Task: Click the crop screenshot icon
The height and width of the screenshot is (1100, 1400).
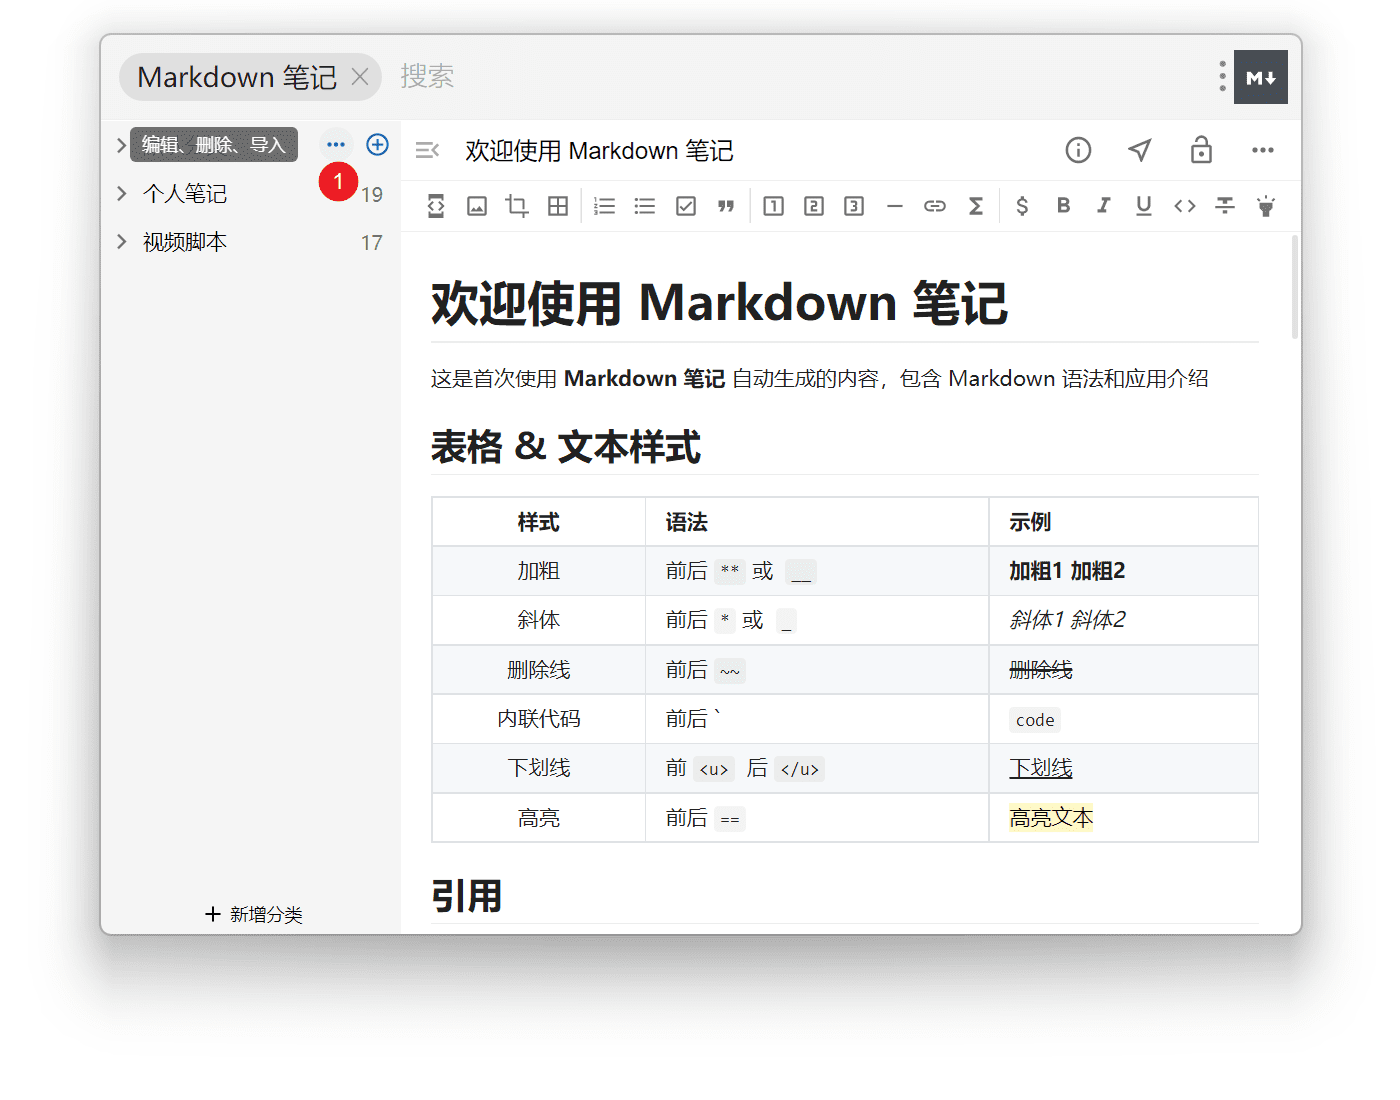Action: [x=517, y=206]
